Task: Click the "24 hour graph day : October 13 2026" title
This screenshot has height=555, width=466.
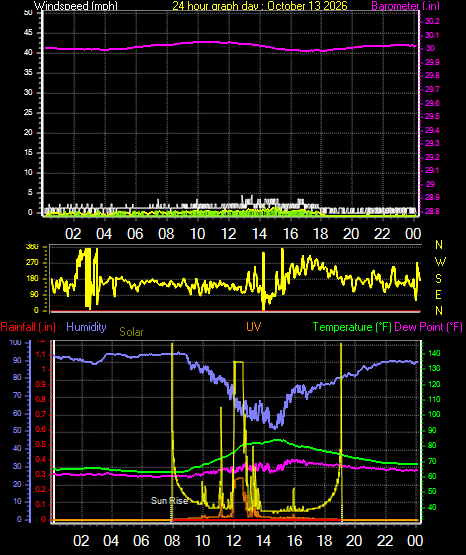Action: (260, 5)
